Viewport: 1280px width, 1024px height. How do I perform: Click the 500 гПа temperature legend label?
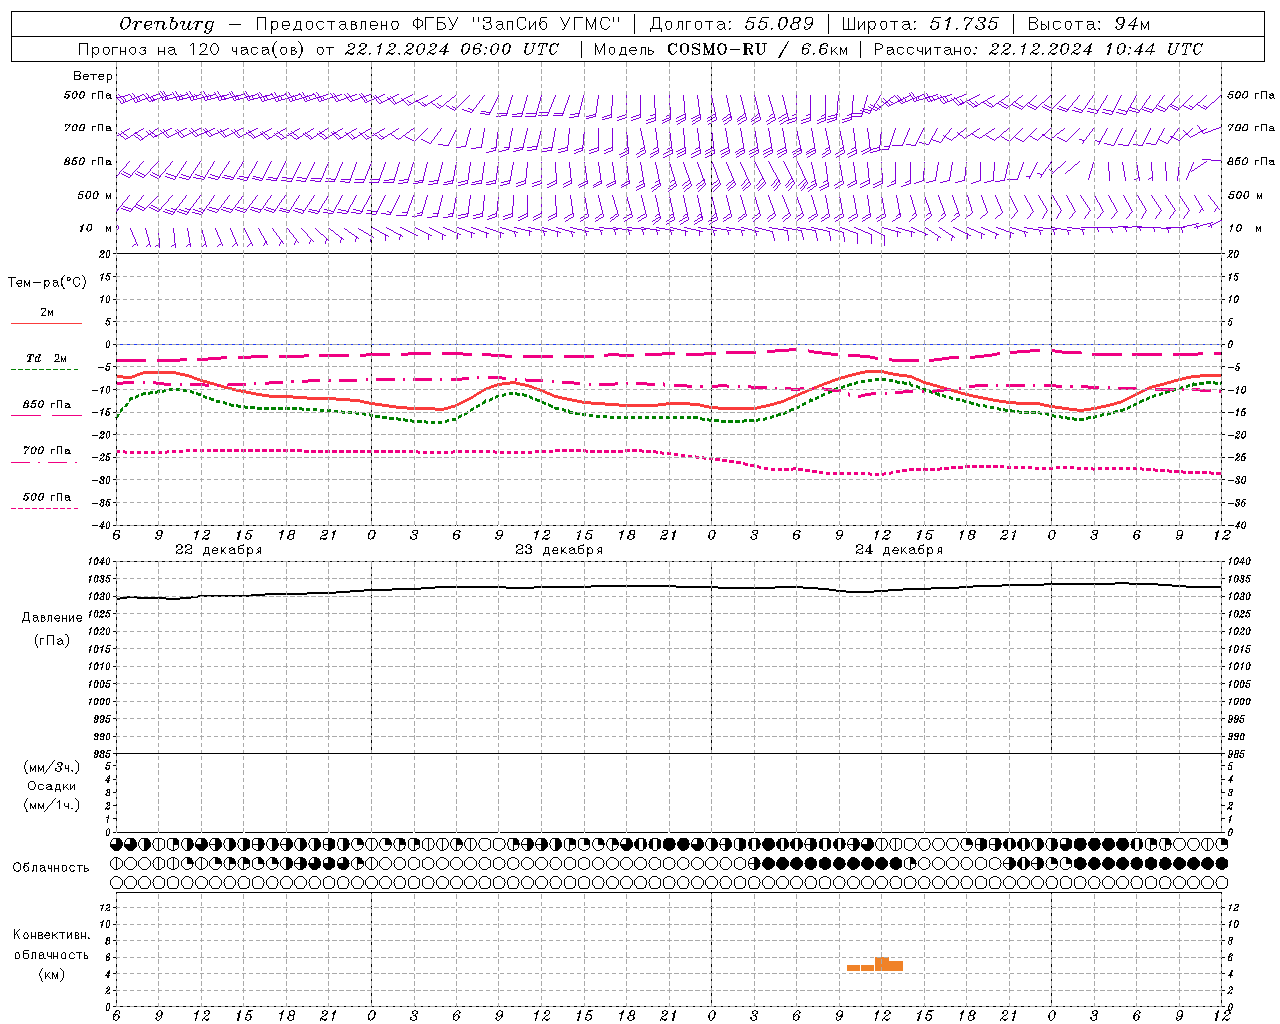(47, 497)
